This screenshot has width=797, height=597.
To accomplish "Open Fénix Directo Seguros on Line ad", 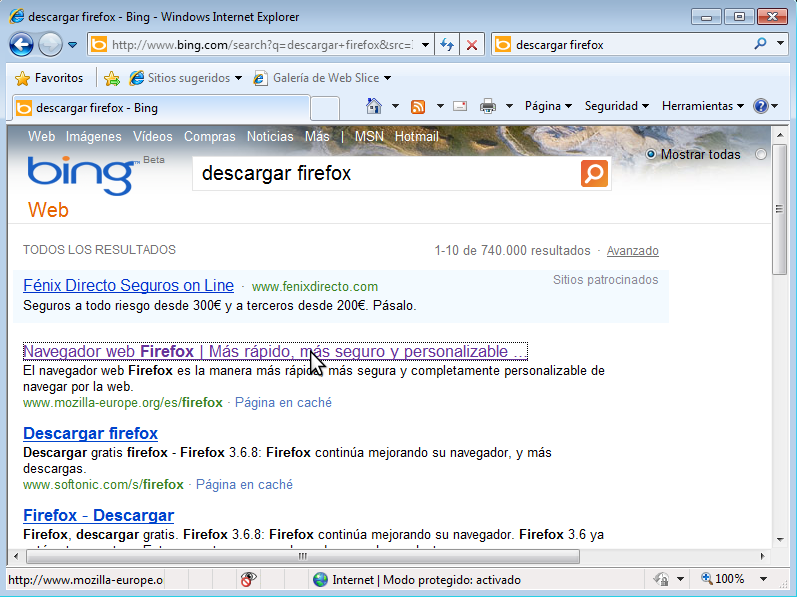I will click(129, 285).
